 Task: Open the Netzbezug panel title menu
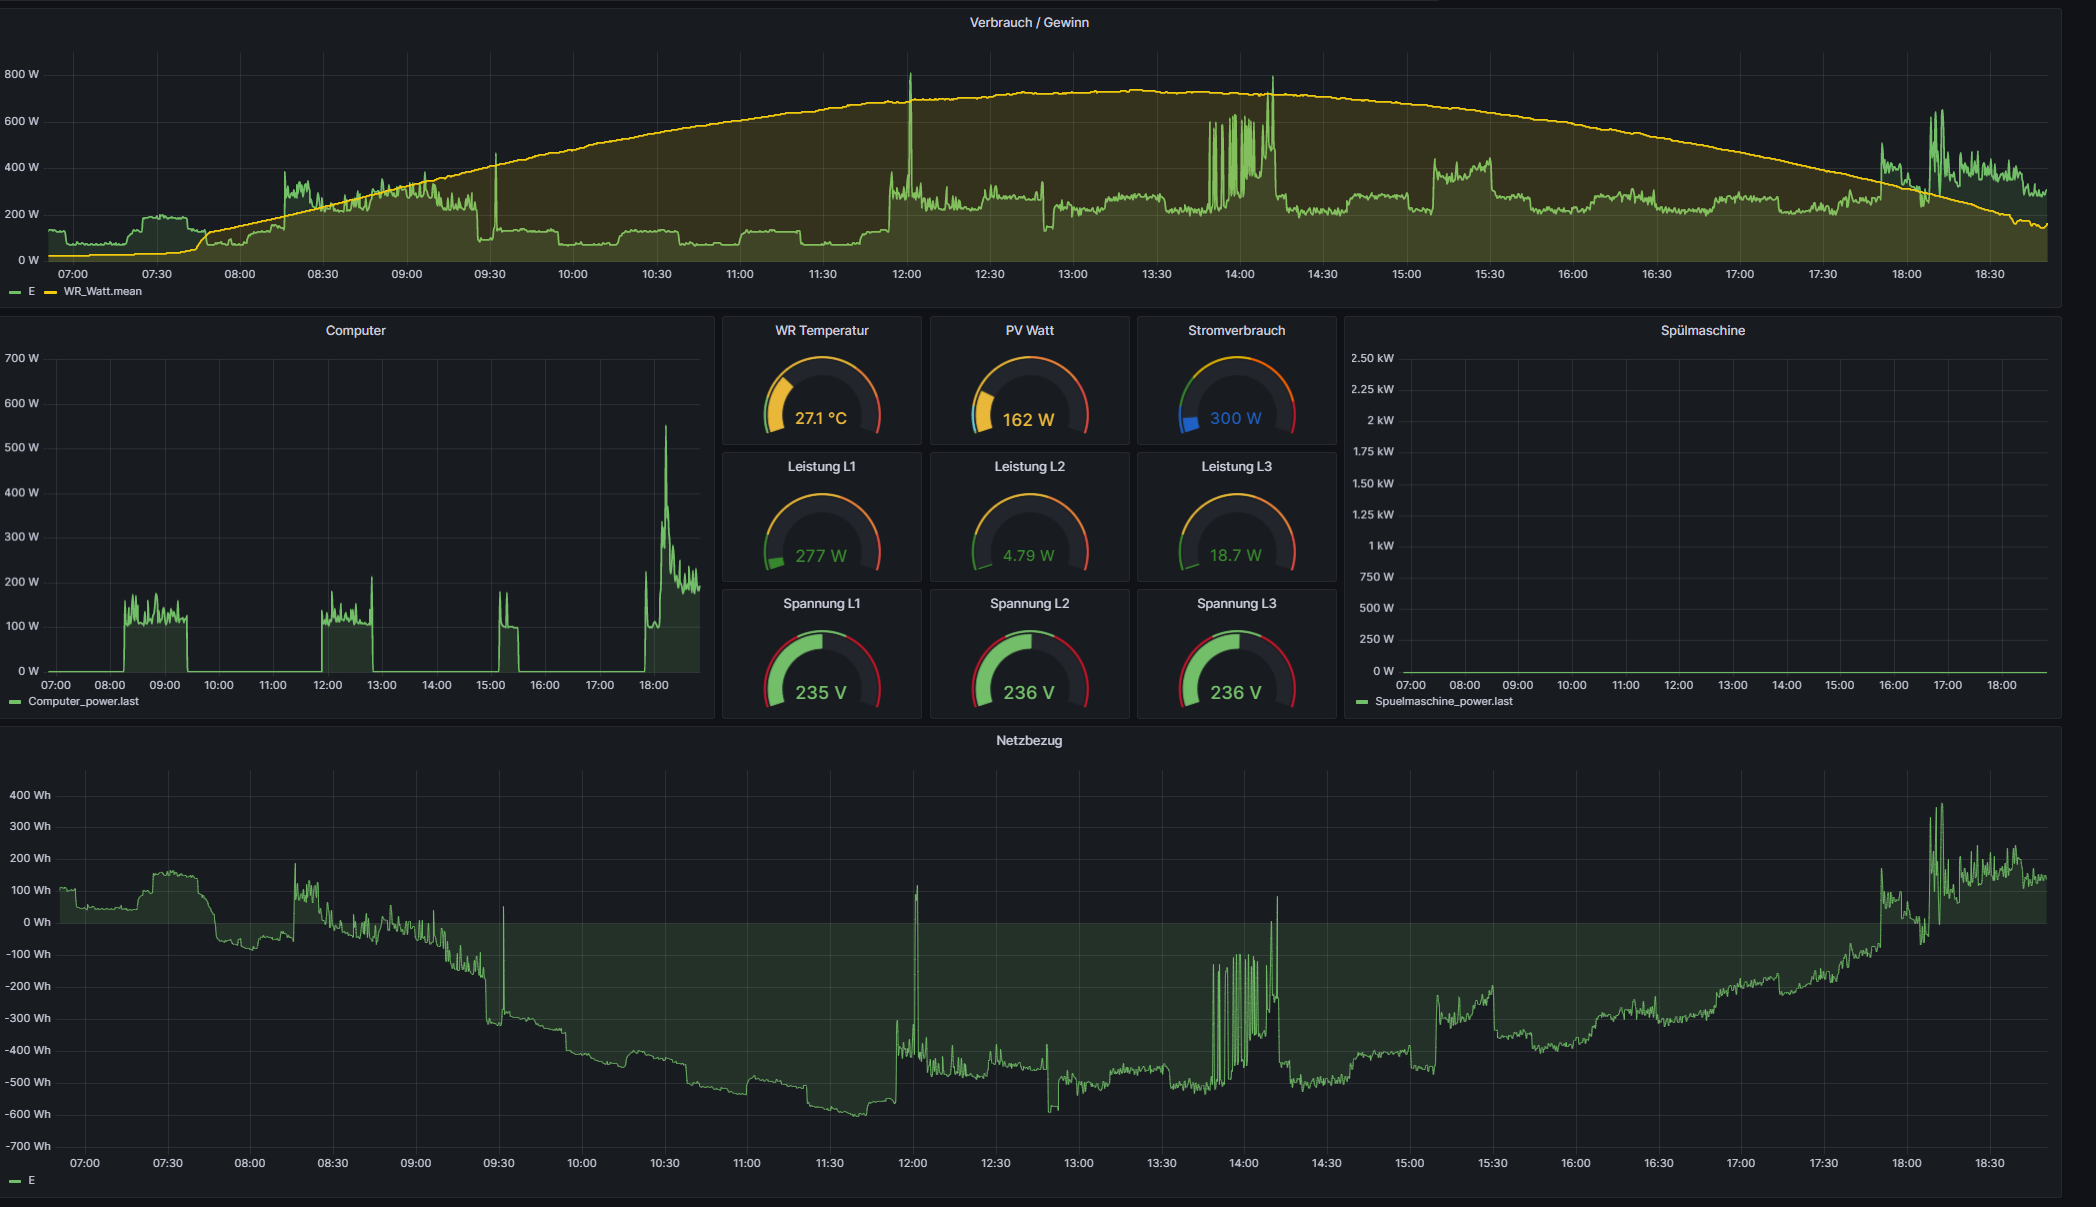[x=1028, y=740]
